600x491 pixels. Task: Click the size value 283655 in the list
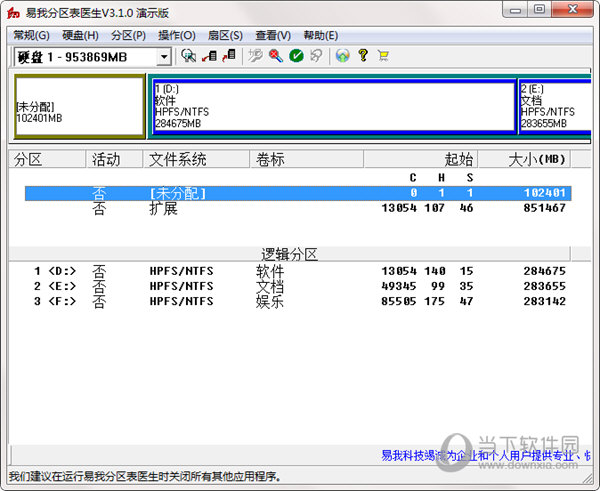[x=545, y=286]
